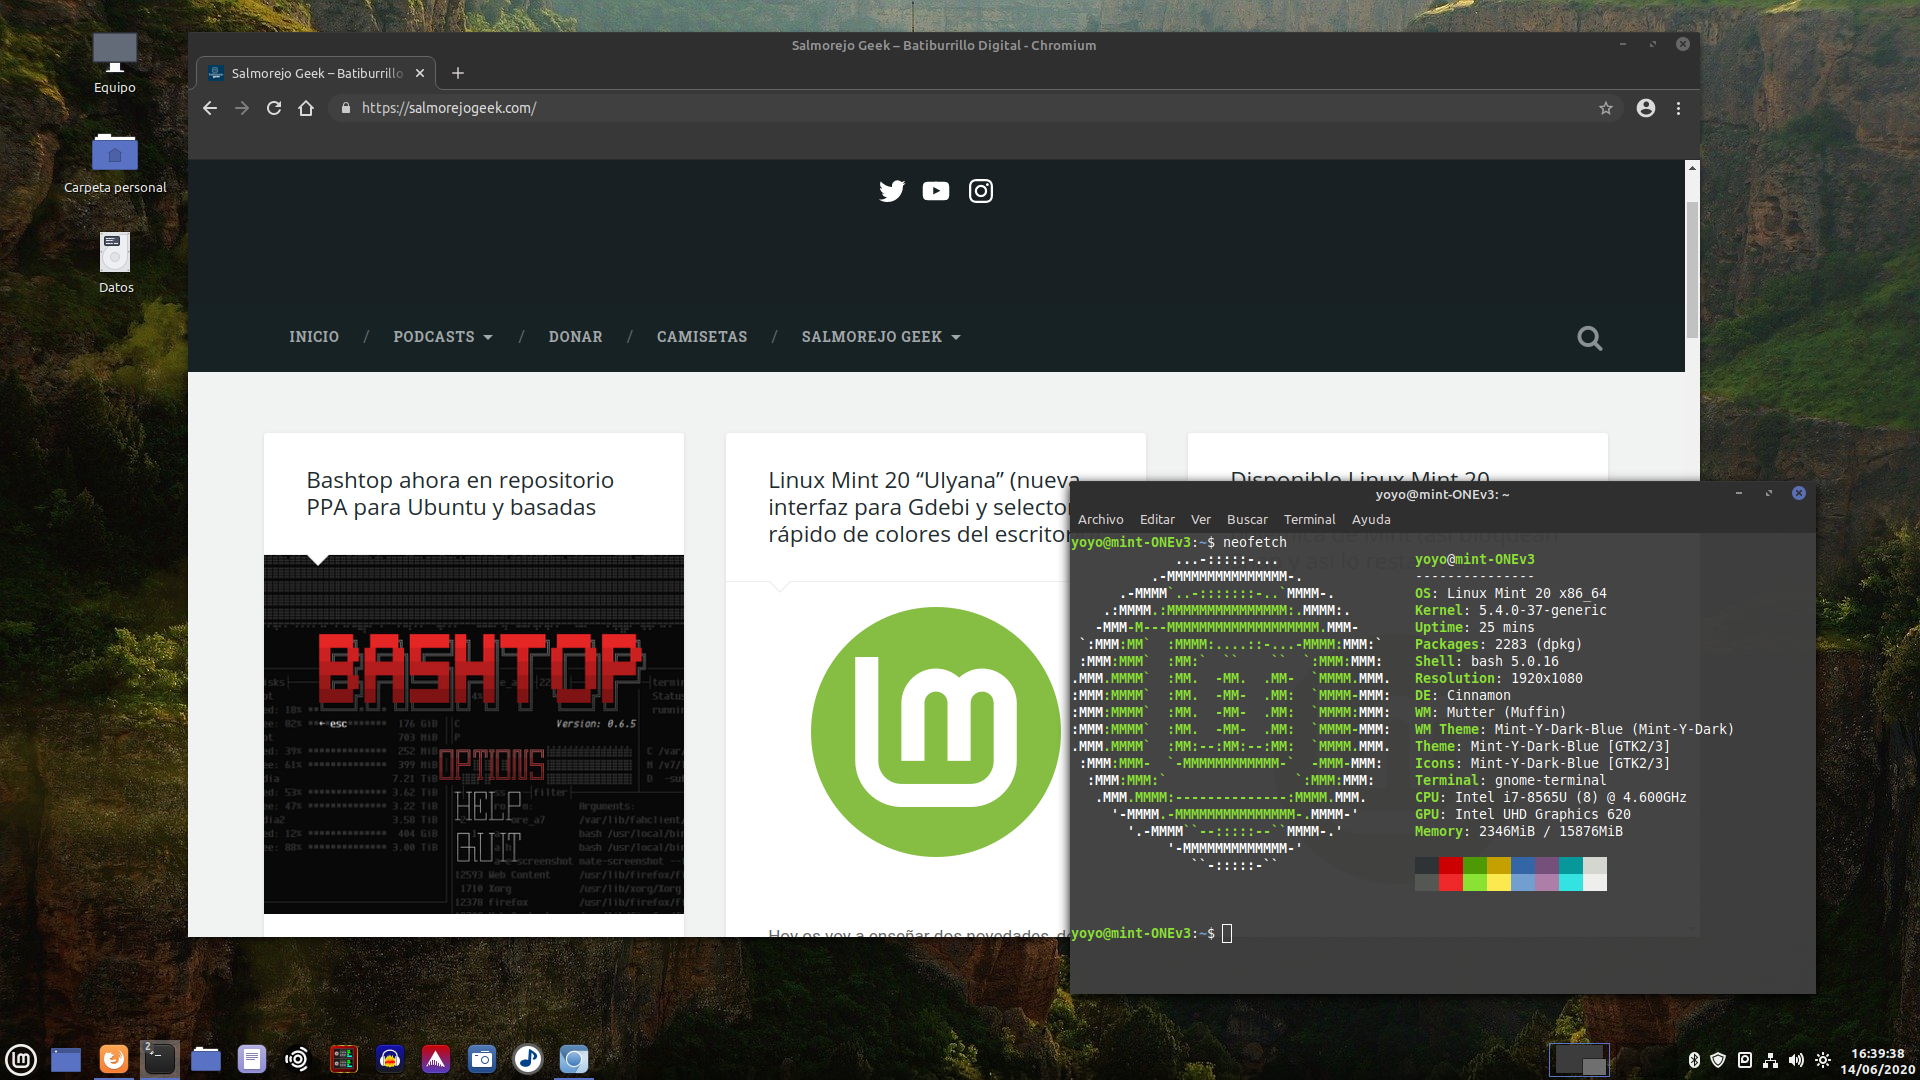Open the Chromium three-dot menu
The width and height of the screenshot is (1920, 1080).
pyautogui.click(x=1679, y=108)
